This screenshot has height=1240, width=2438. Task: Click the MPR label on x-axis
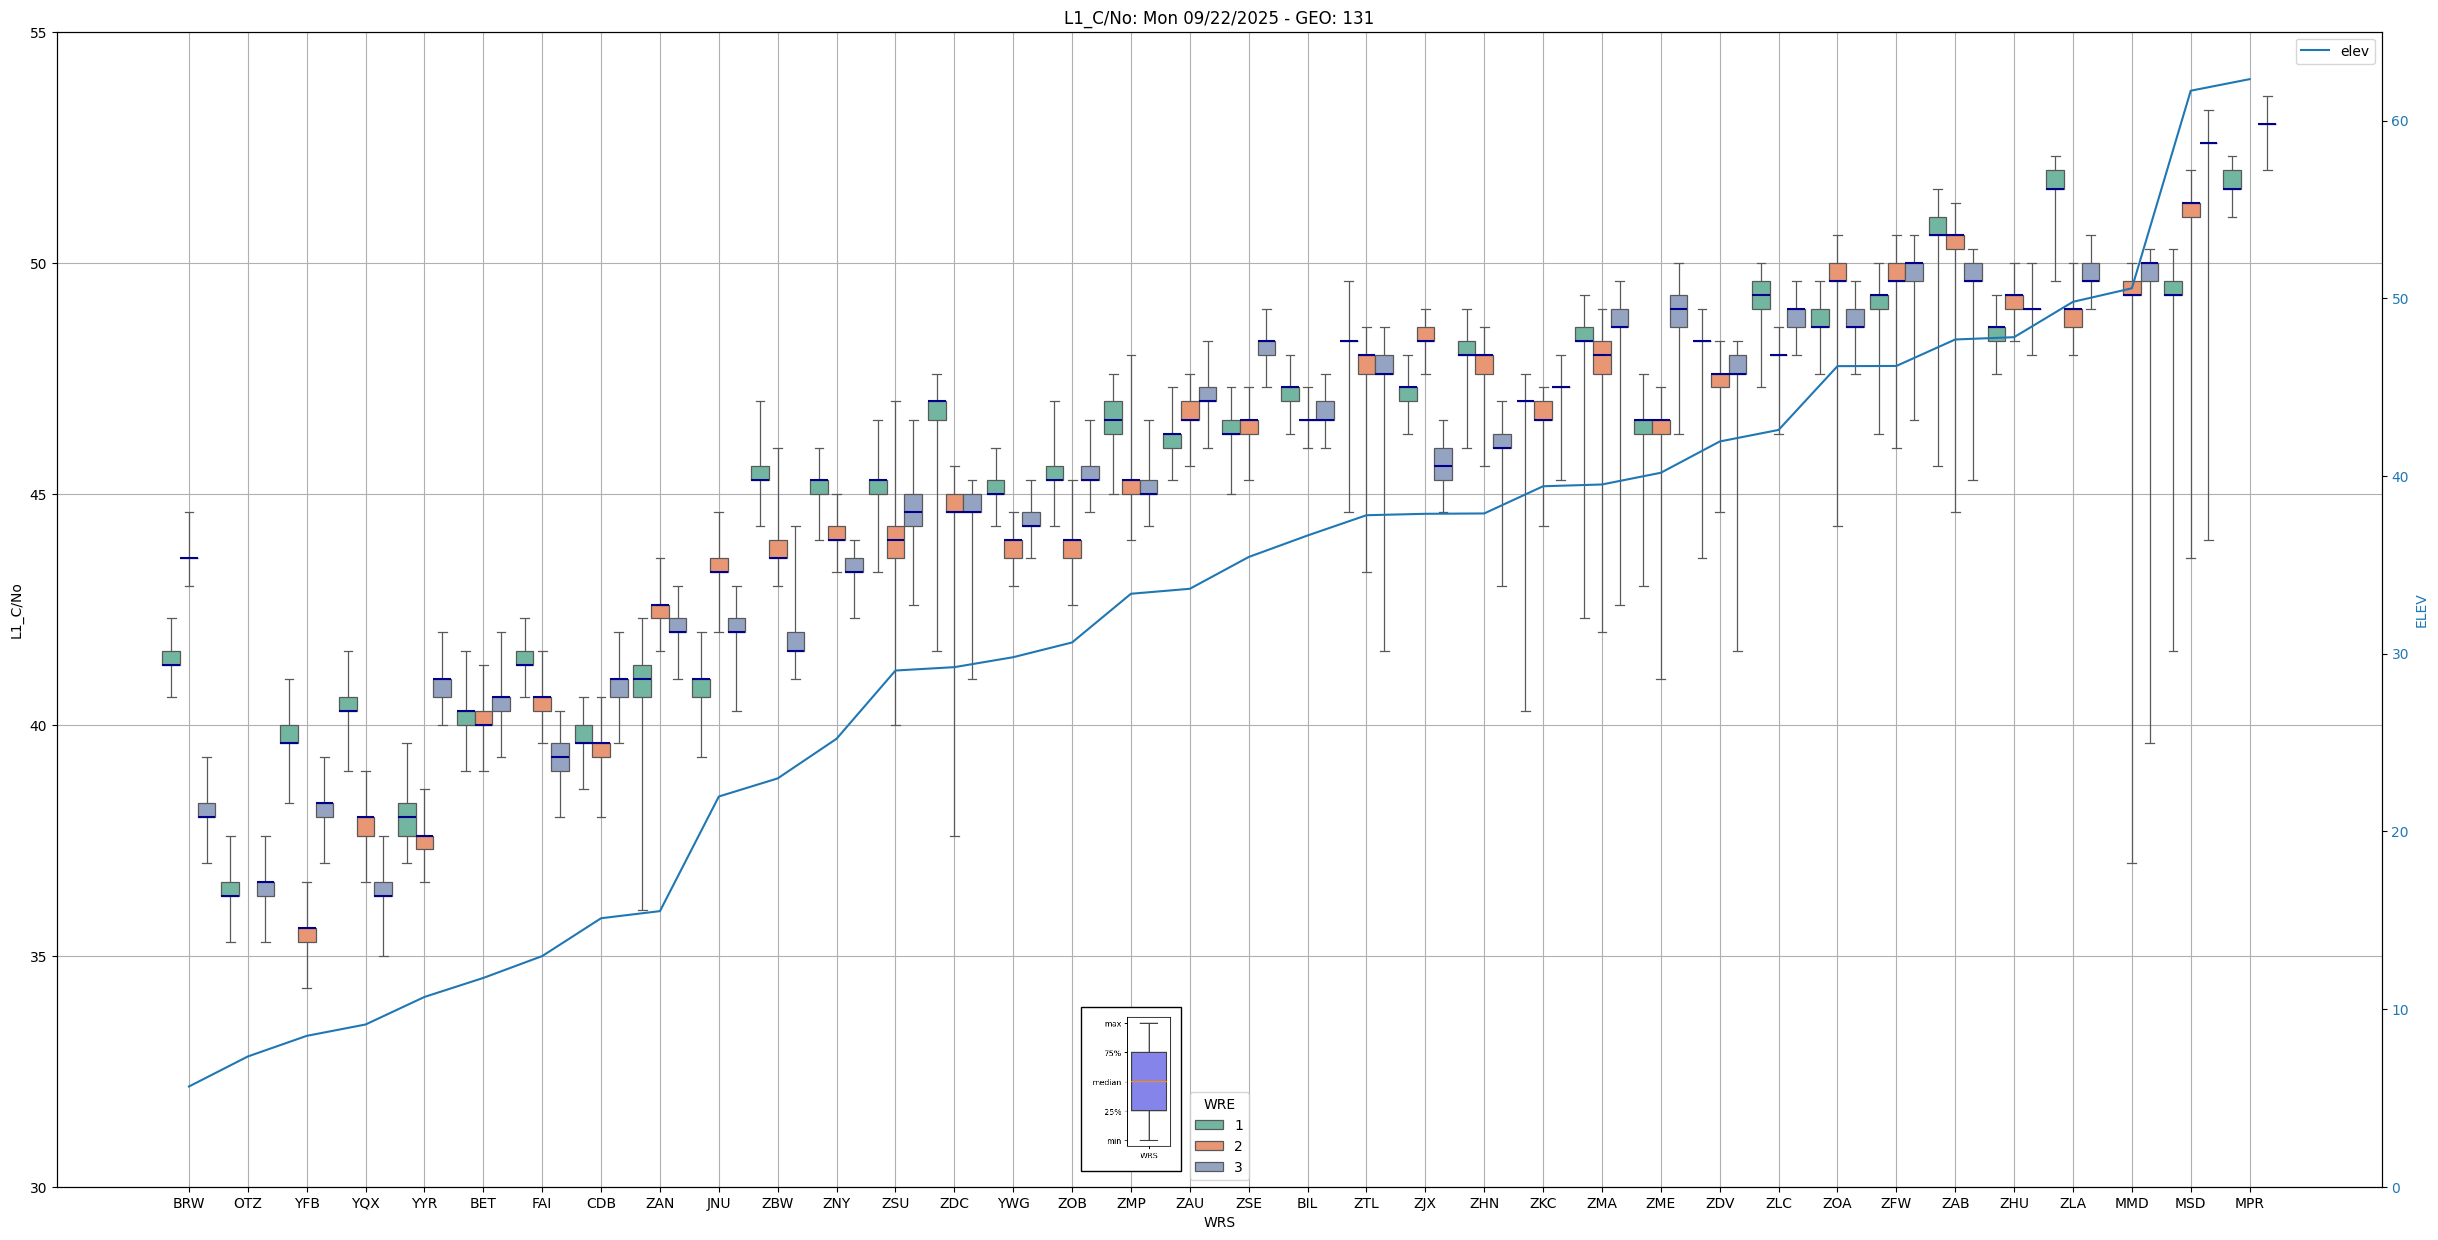coord(2249,1203)
